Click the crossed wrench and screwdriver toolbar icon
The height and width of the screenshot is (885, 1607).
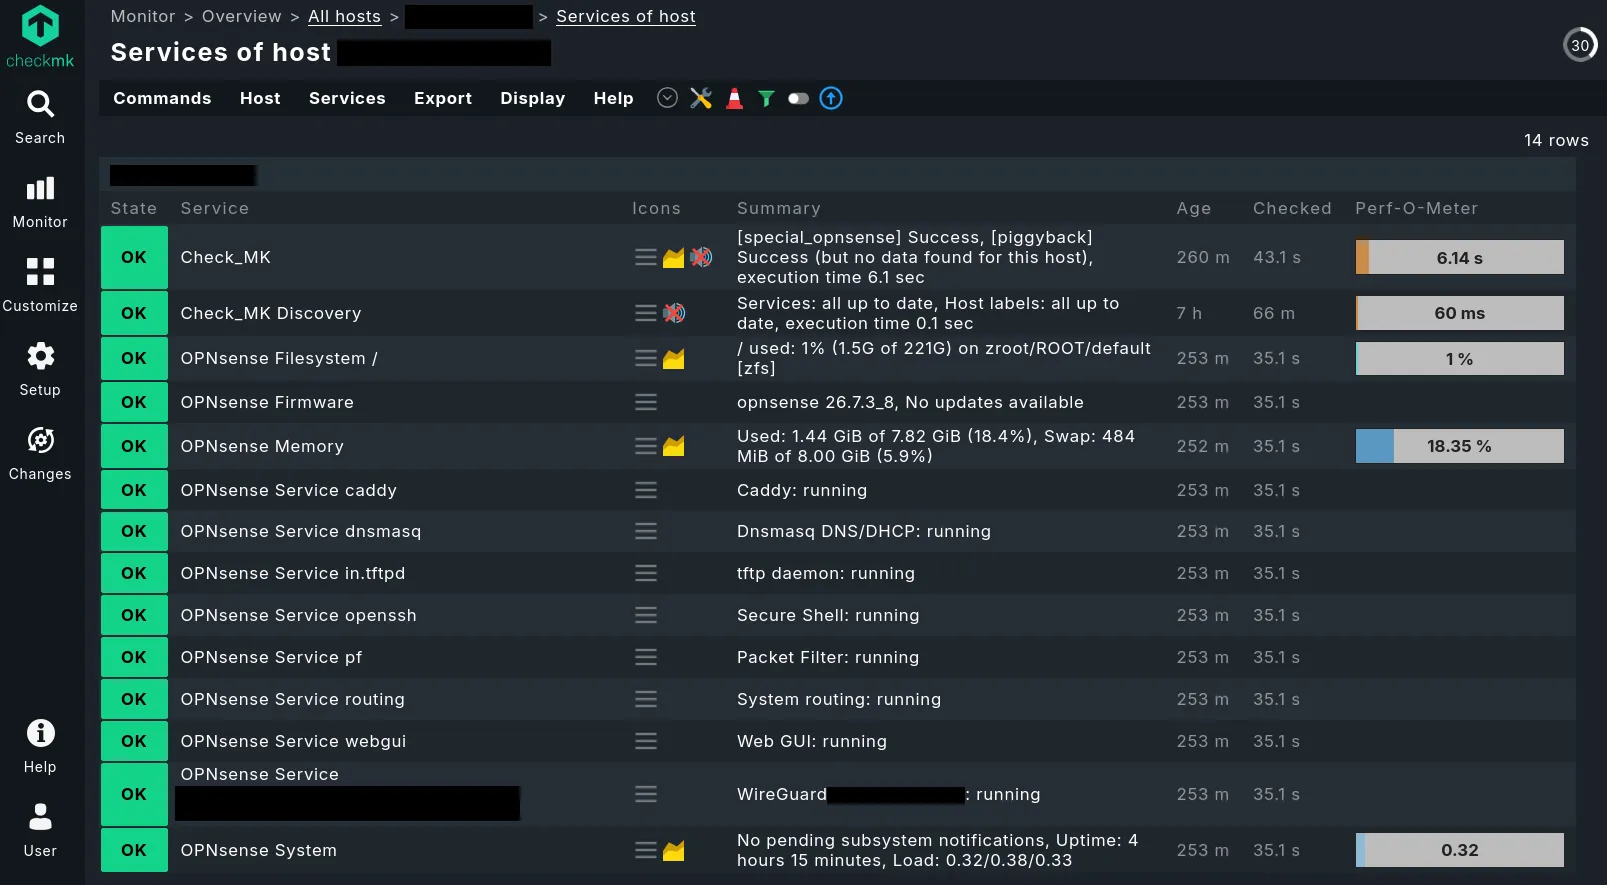701,98
